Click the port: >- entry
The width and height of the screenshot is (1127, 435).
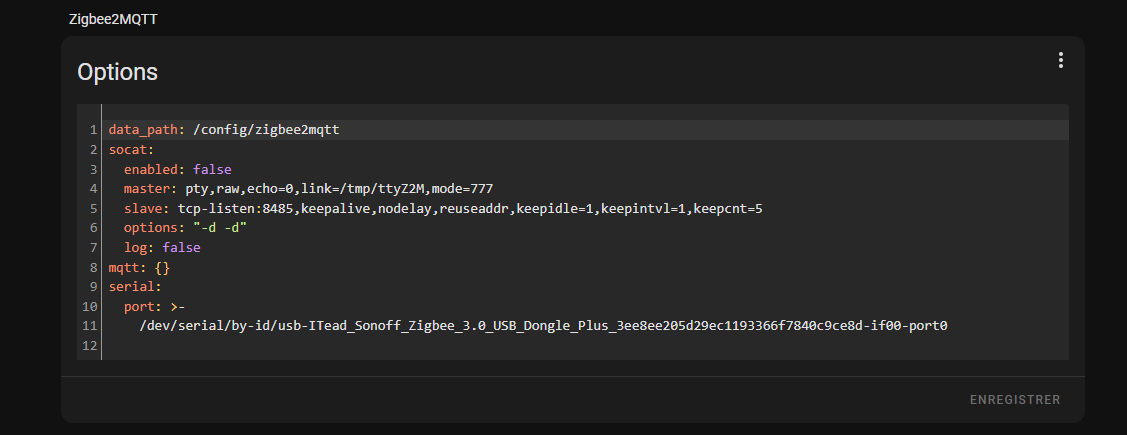pos(155,306)
